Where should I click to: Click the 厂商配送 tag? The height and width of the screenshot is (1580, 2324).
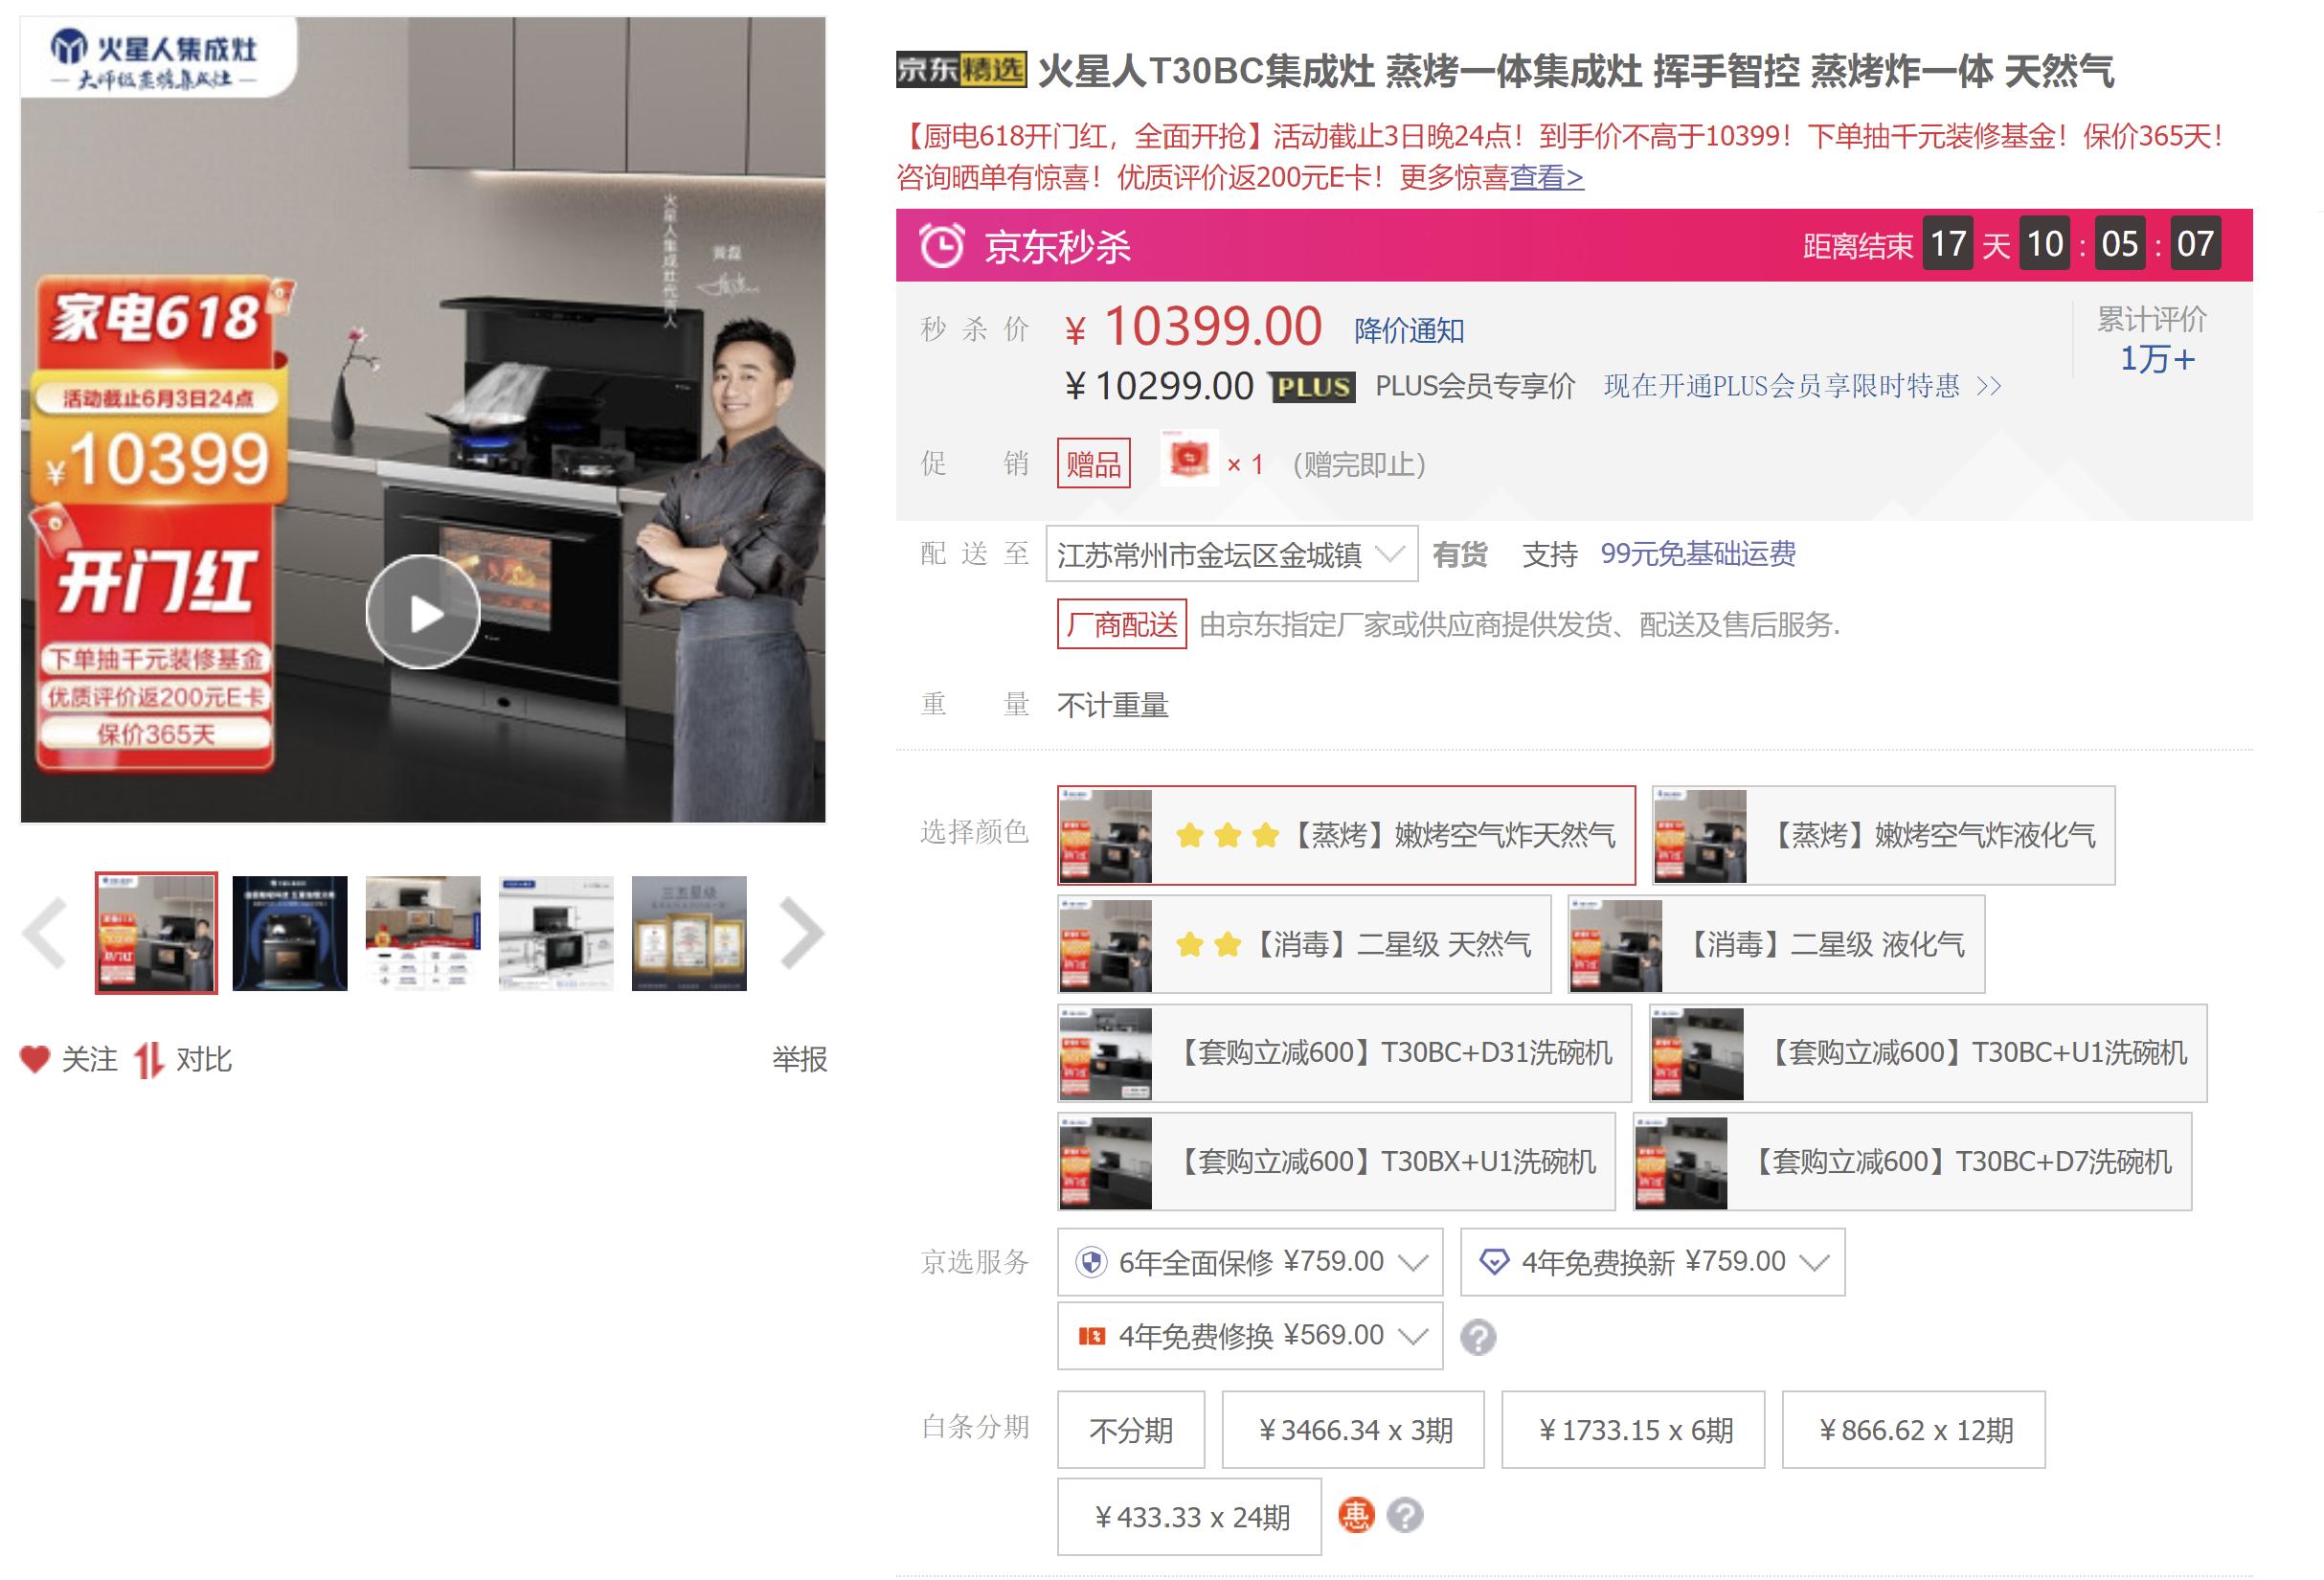[1121, 625]
